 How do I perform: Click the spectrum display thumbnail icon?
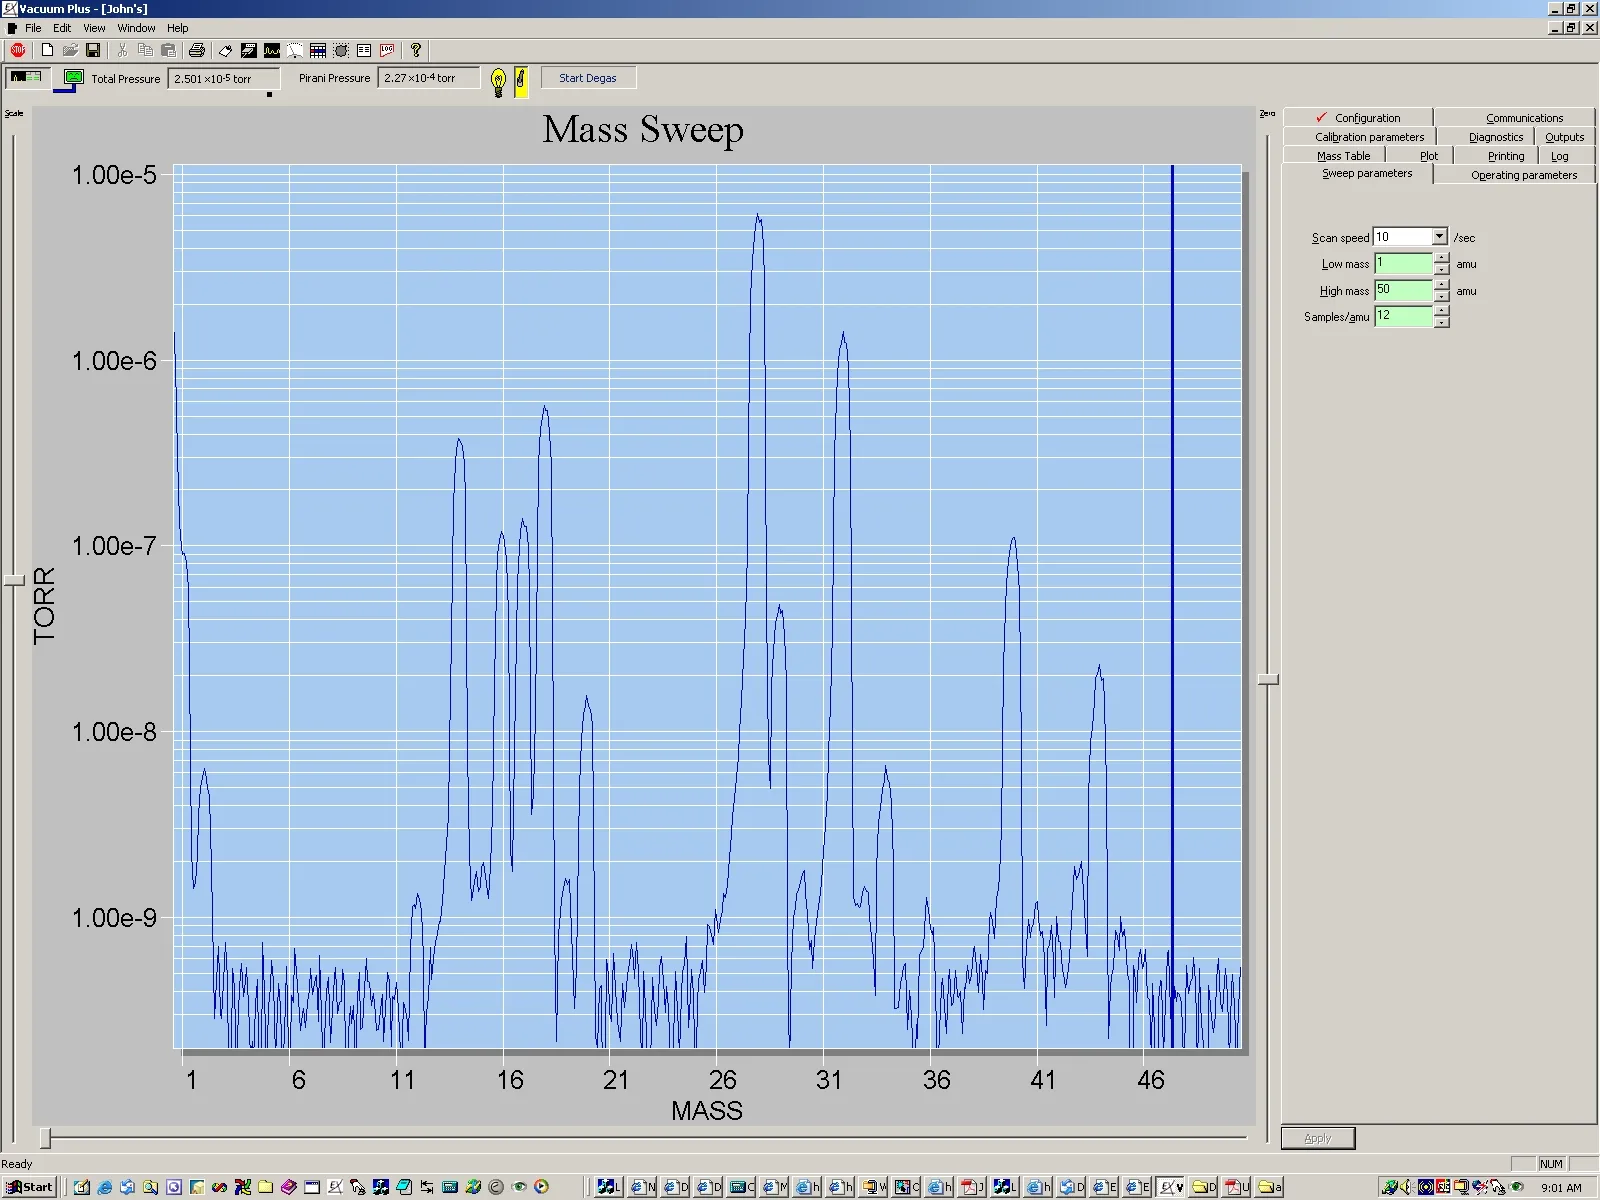(26, 77)
